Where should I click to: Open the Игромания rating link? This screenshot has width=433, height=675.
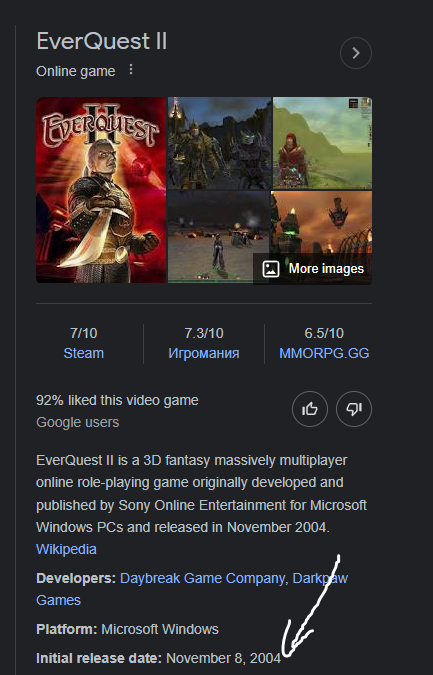204,353
